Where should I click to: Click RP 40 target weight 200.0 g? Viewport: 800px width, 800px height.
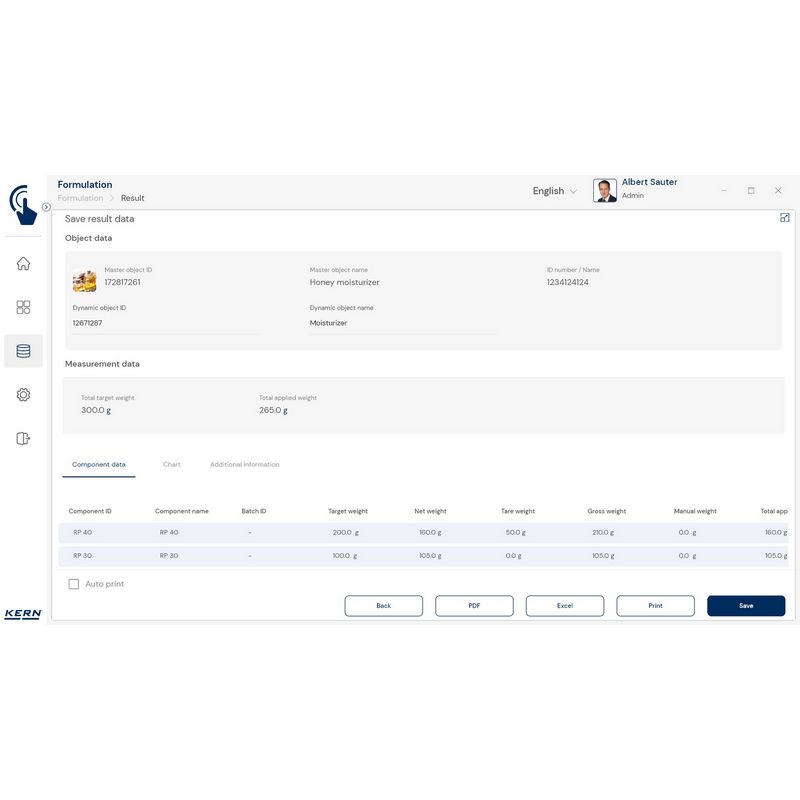tap(345, 532)
